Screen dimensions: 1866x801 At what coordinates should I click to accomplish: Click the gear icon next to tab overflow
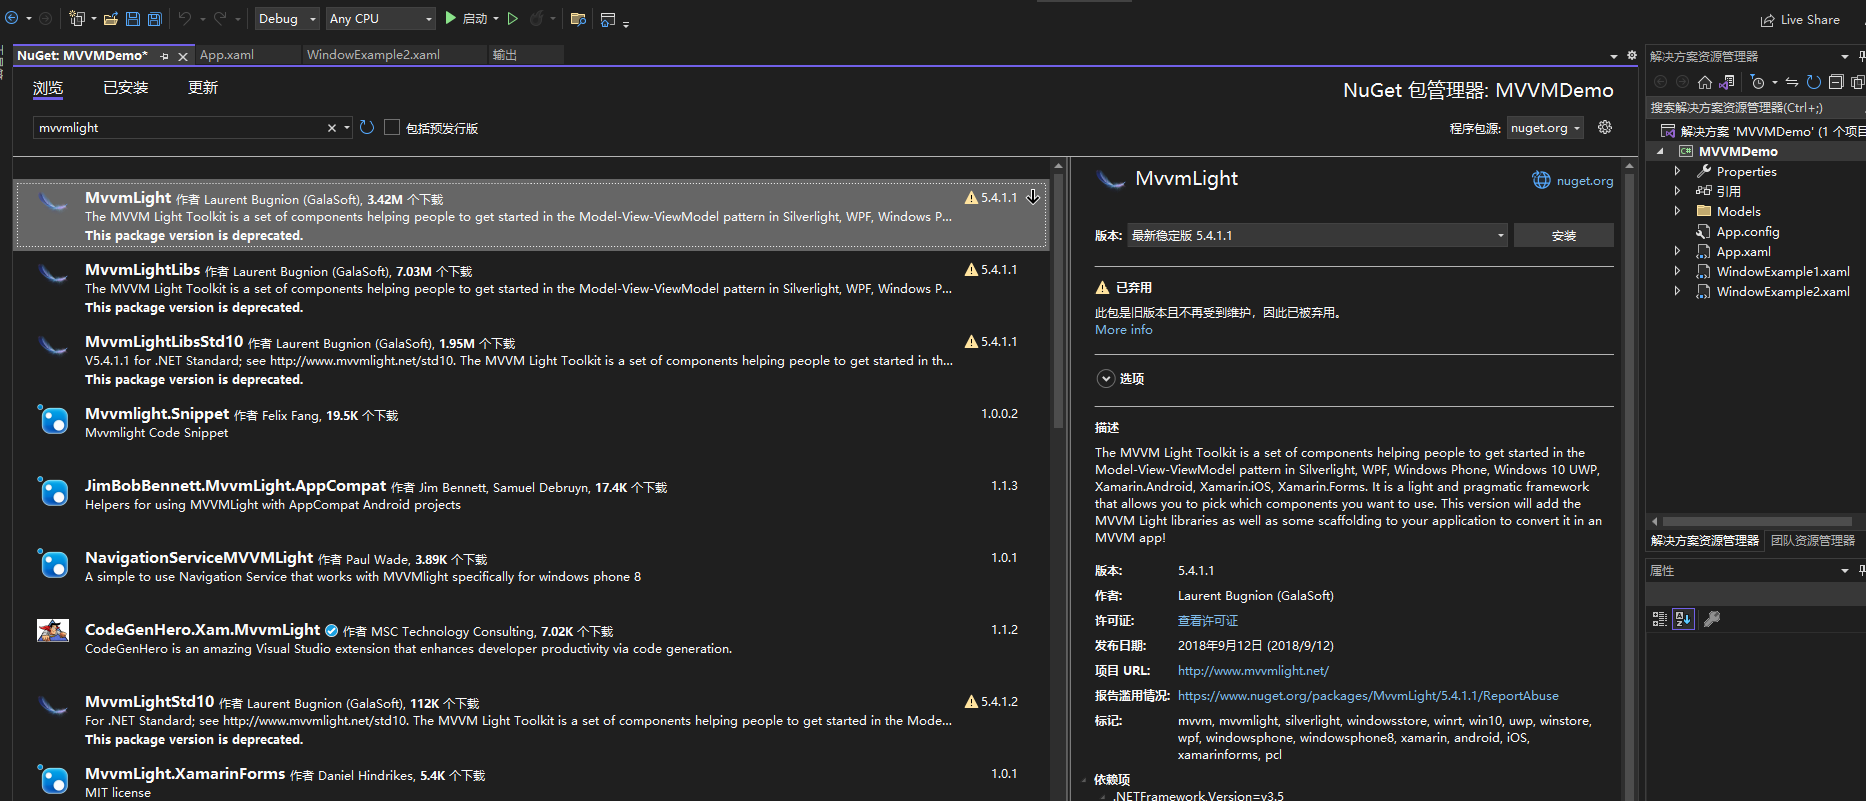coord(1632,56)
